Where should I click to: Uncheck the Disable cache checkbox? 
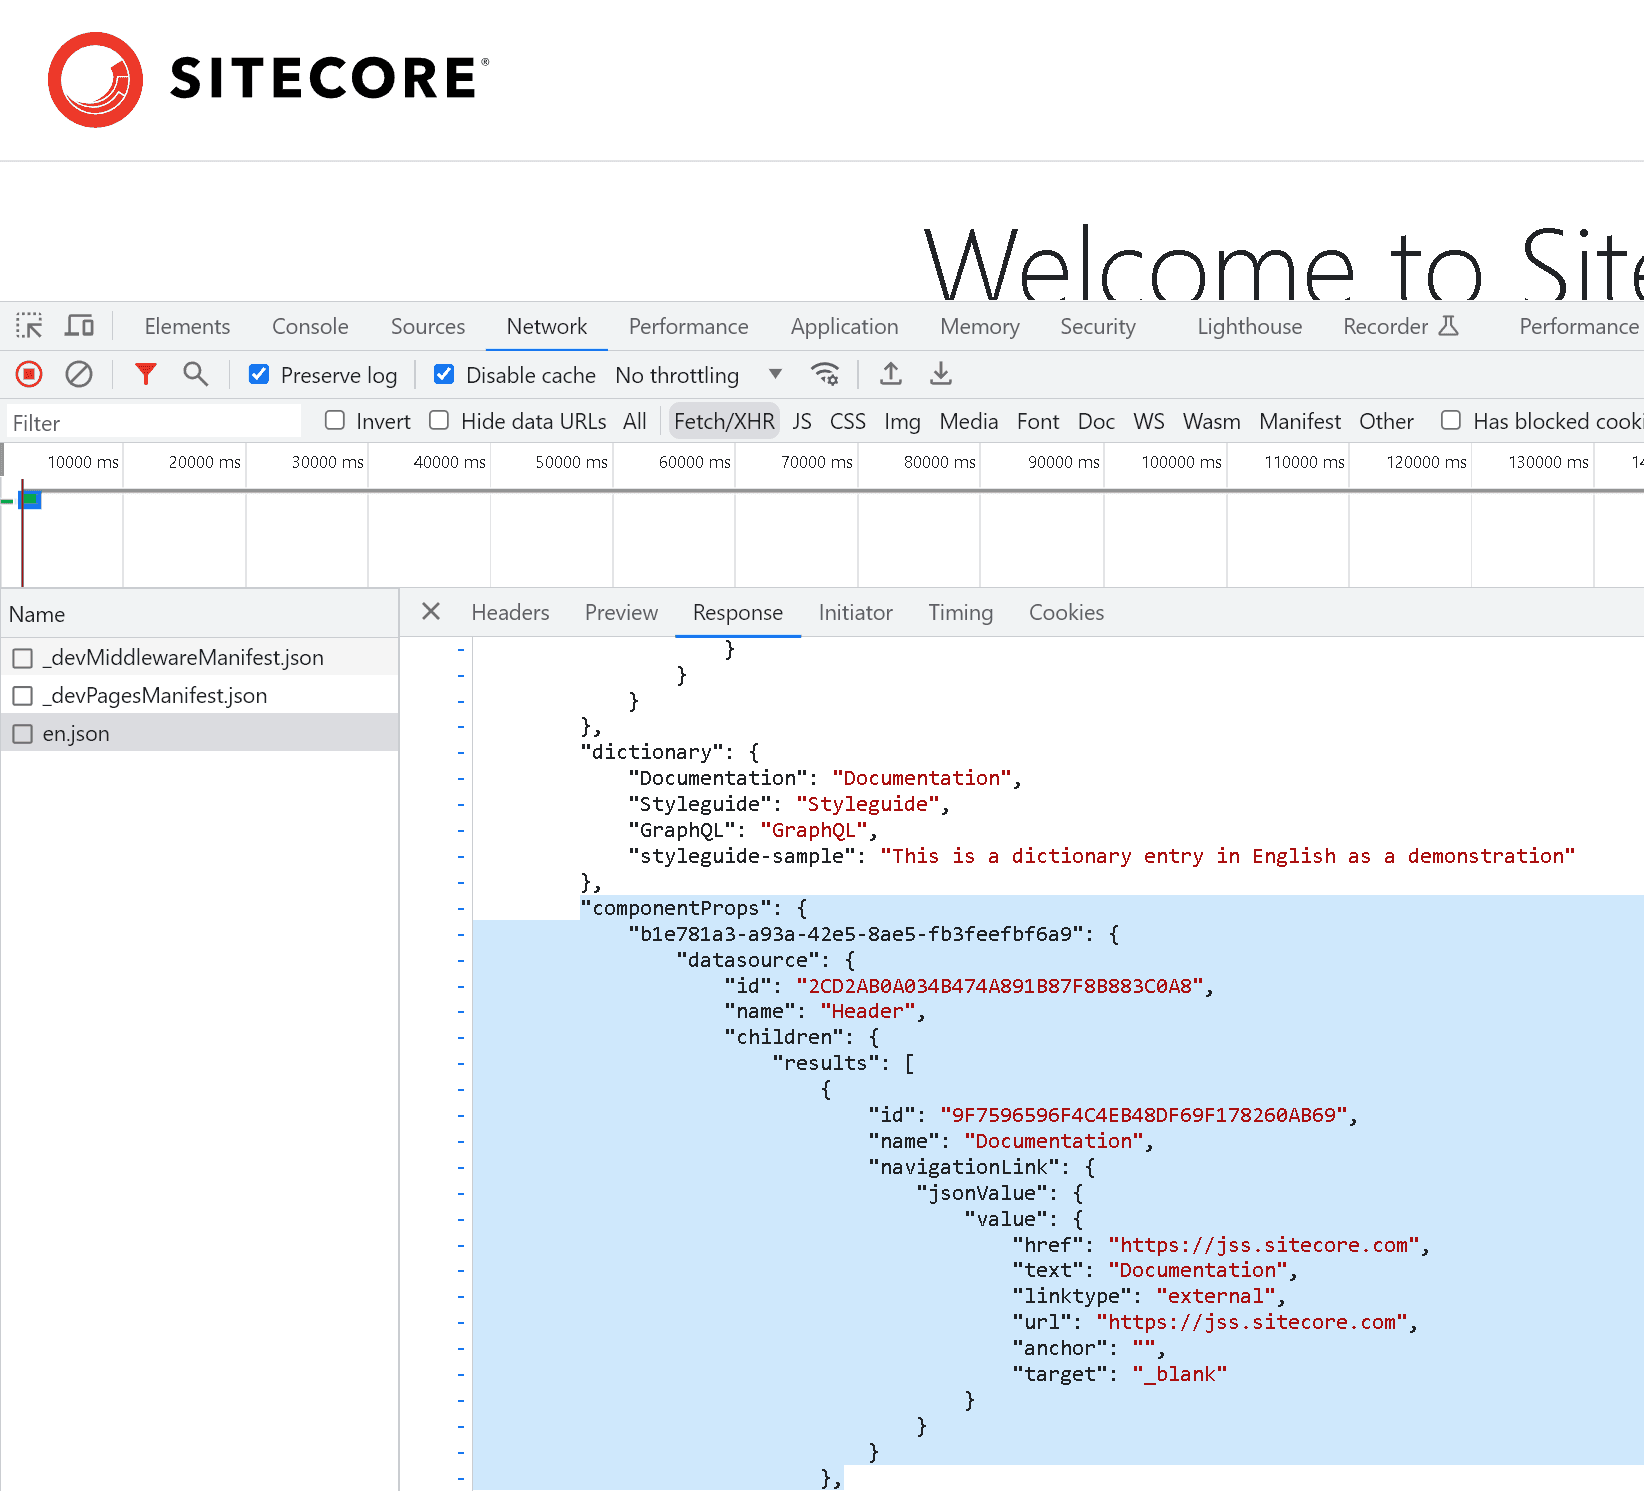pyautogui.click(x=444, y=375)
